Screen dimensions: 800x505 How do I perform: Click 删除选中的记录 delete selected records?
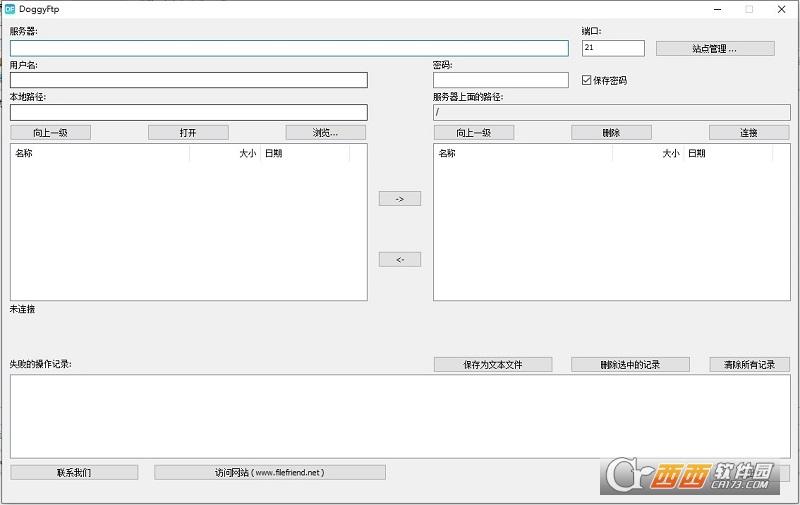pos(630,365)
